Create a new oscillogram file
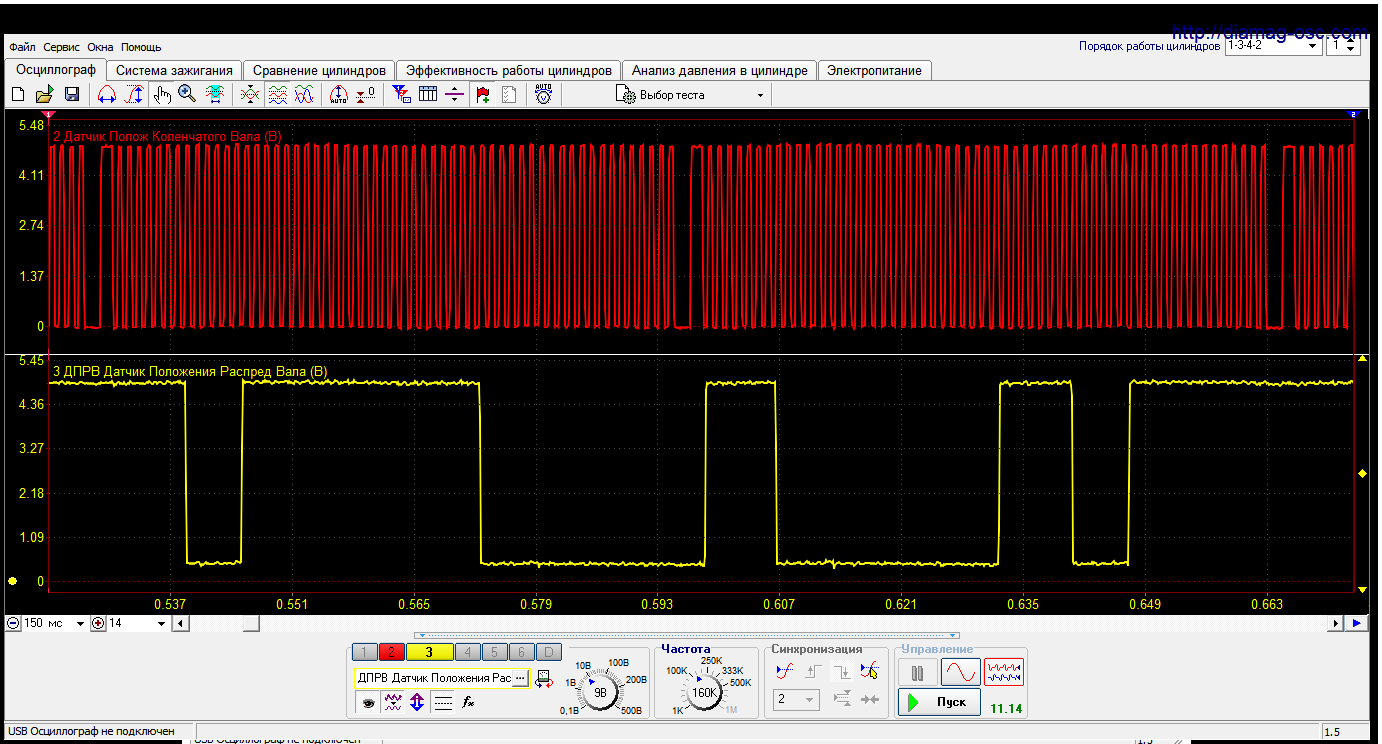Image resolution: width=1382 pixels, height=744 pixels. (17, 94)
